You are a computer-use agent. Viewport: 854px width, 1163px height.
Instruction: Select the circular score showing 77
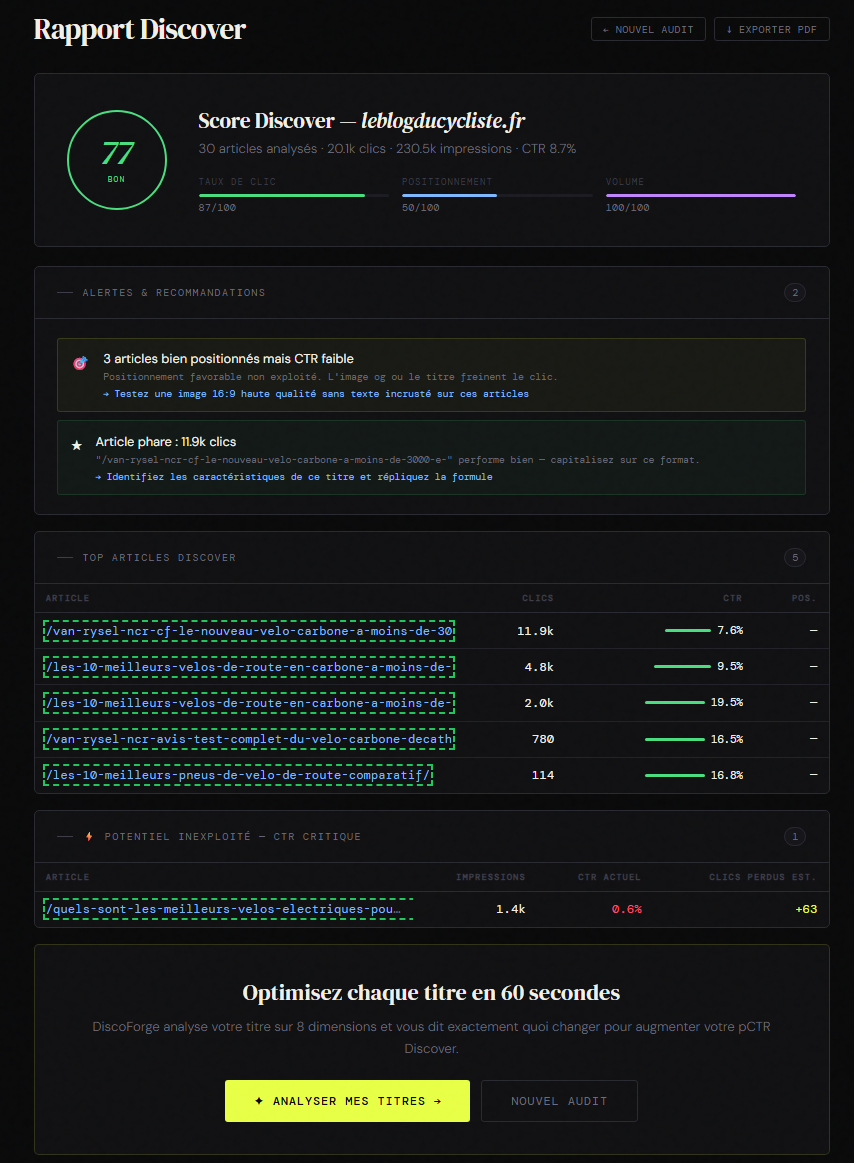(116, 159)
